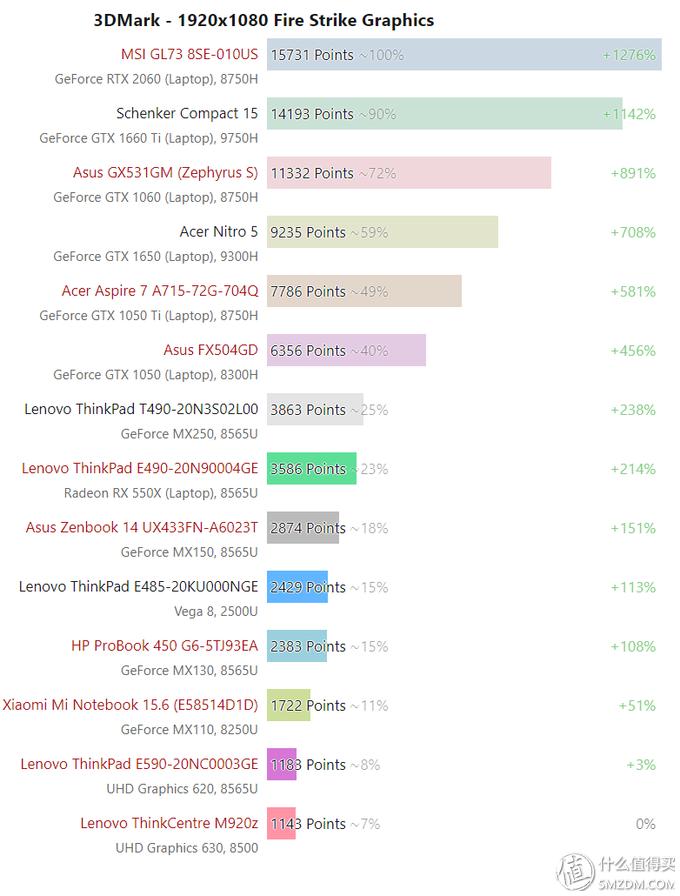Open Acer Aspire 7 A715-72G-704Q link

tap(160, 291)
